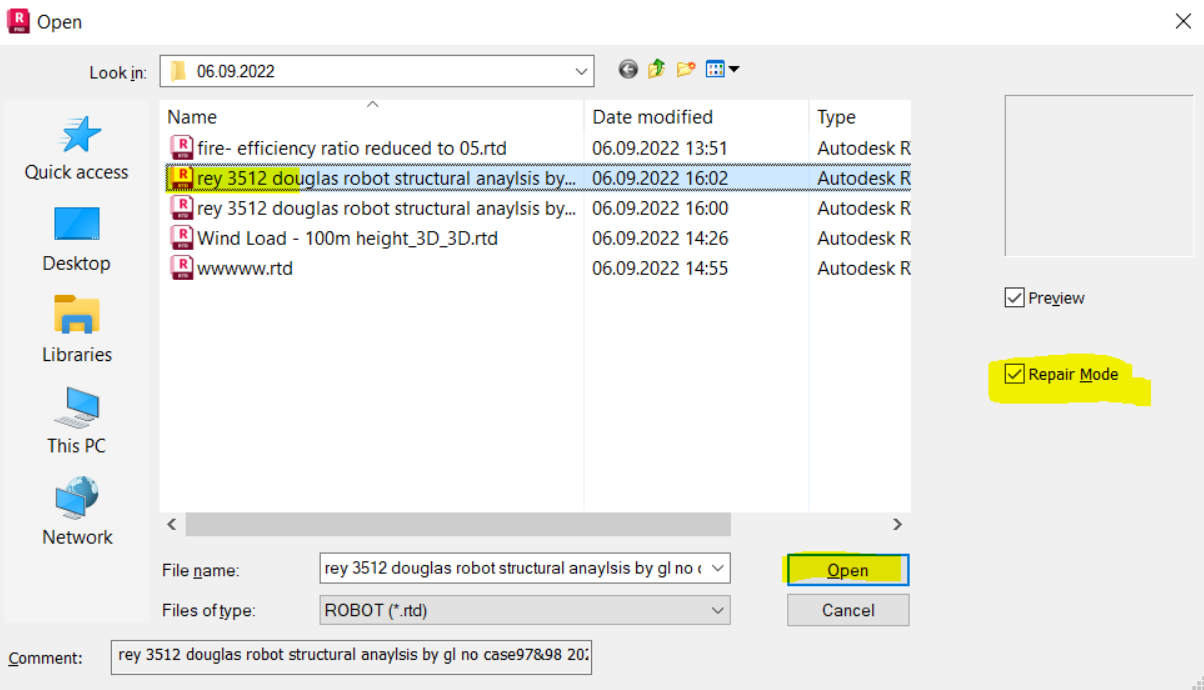The height and width of the screenshot is (690, 1204).
Task: Open the Desktop location
Action: coord(76,238)
